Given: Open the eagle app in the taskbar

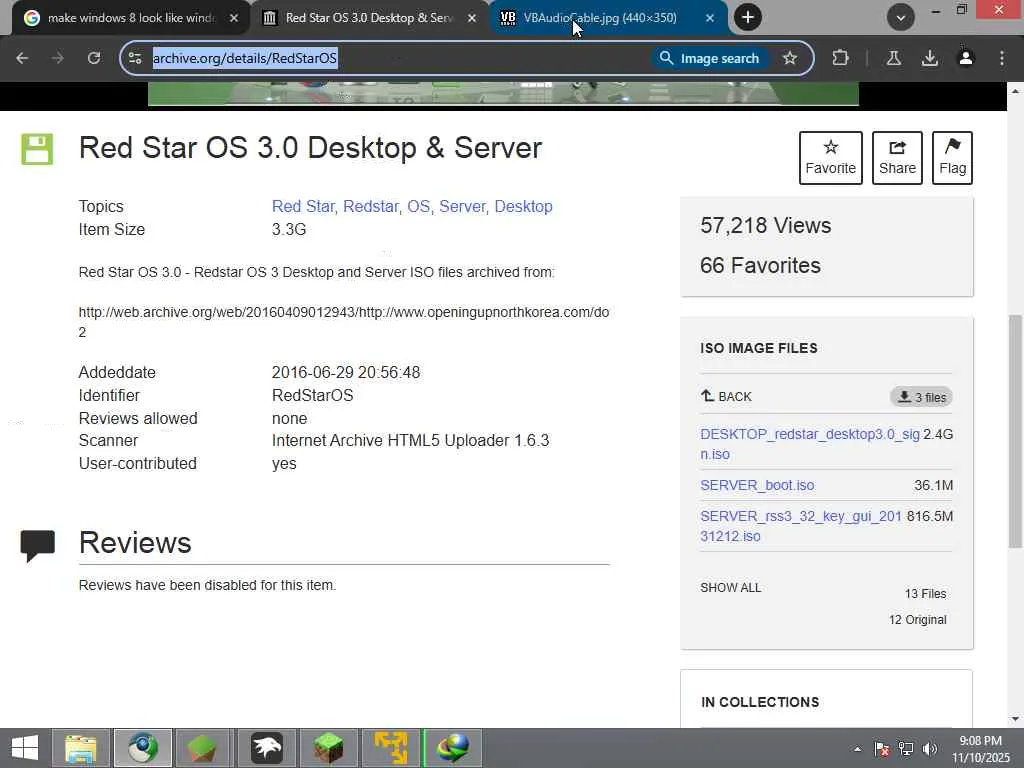Looking at the screenshot, I should click(x=267, y=748).
